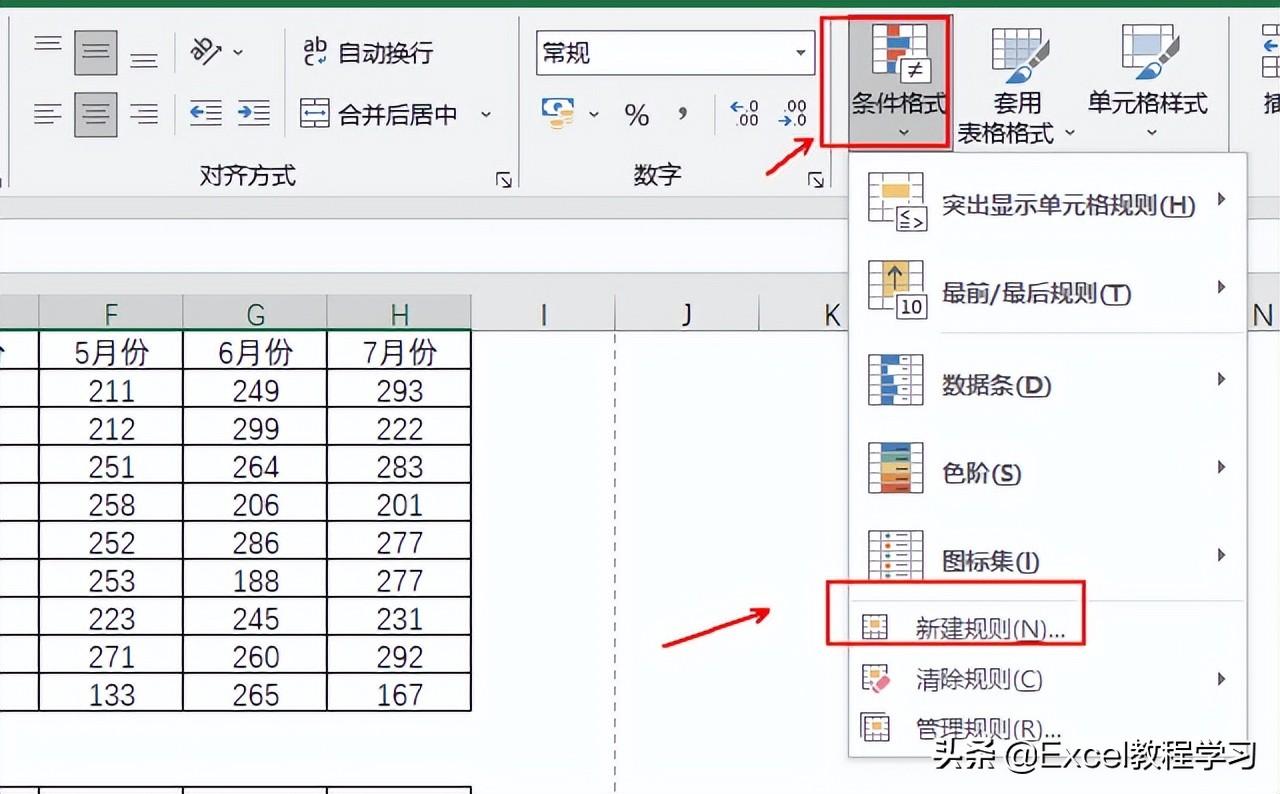Select the cell containing 188
The height and width of the screenshot is (794, 1280).
pyautogui.click(x=255, y=580)
